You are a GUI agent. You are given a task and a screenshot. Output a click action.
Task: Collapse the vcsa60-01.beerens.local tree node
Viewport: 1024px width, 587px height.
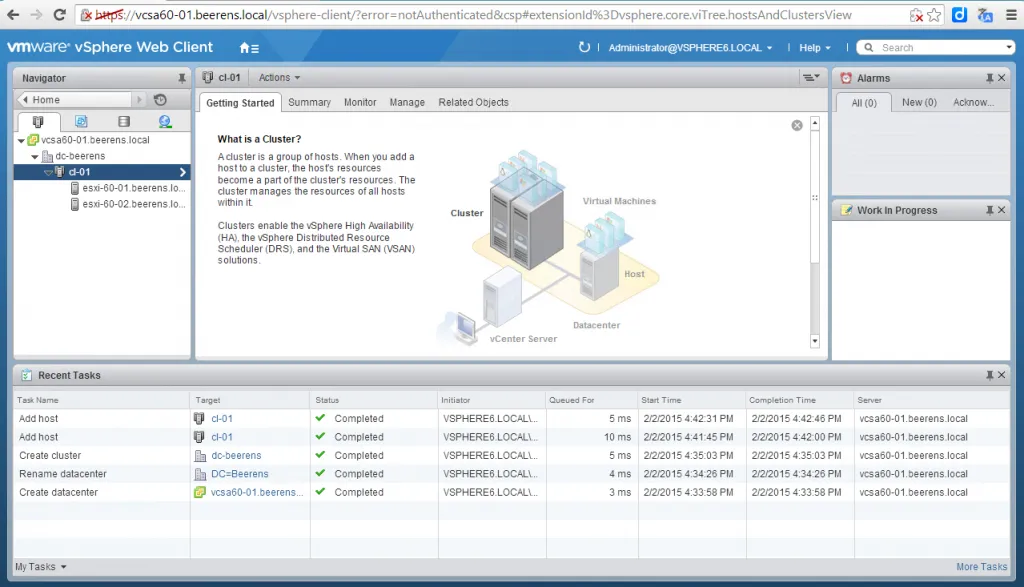(x=21, y=140)
